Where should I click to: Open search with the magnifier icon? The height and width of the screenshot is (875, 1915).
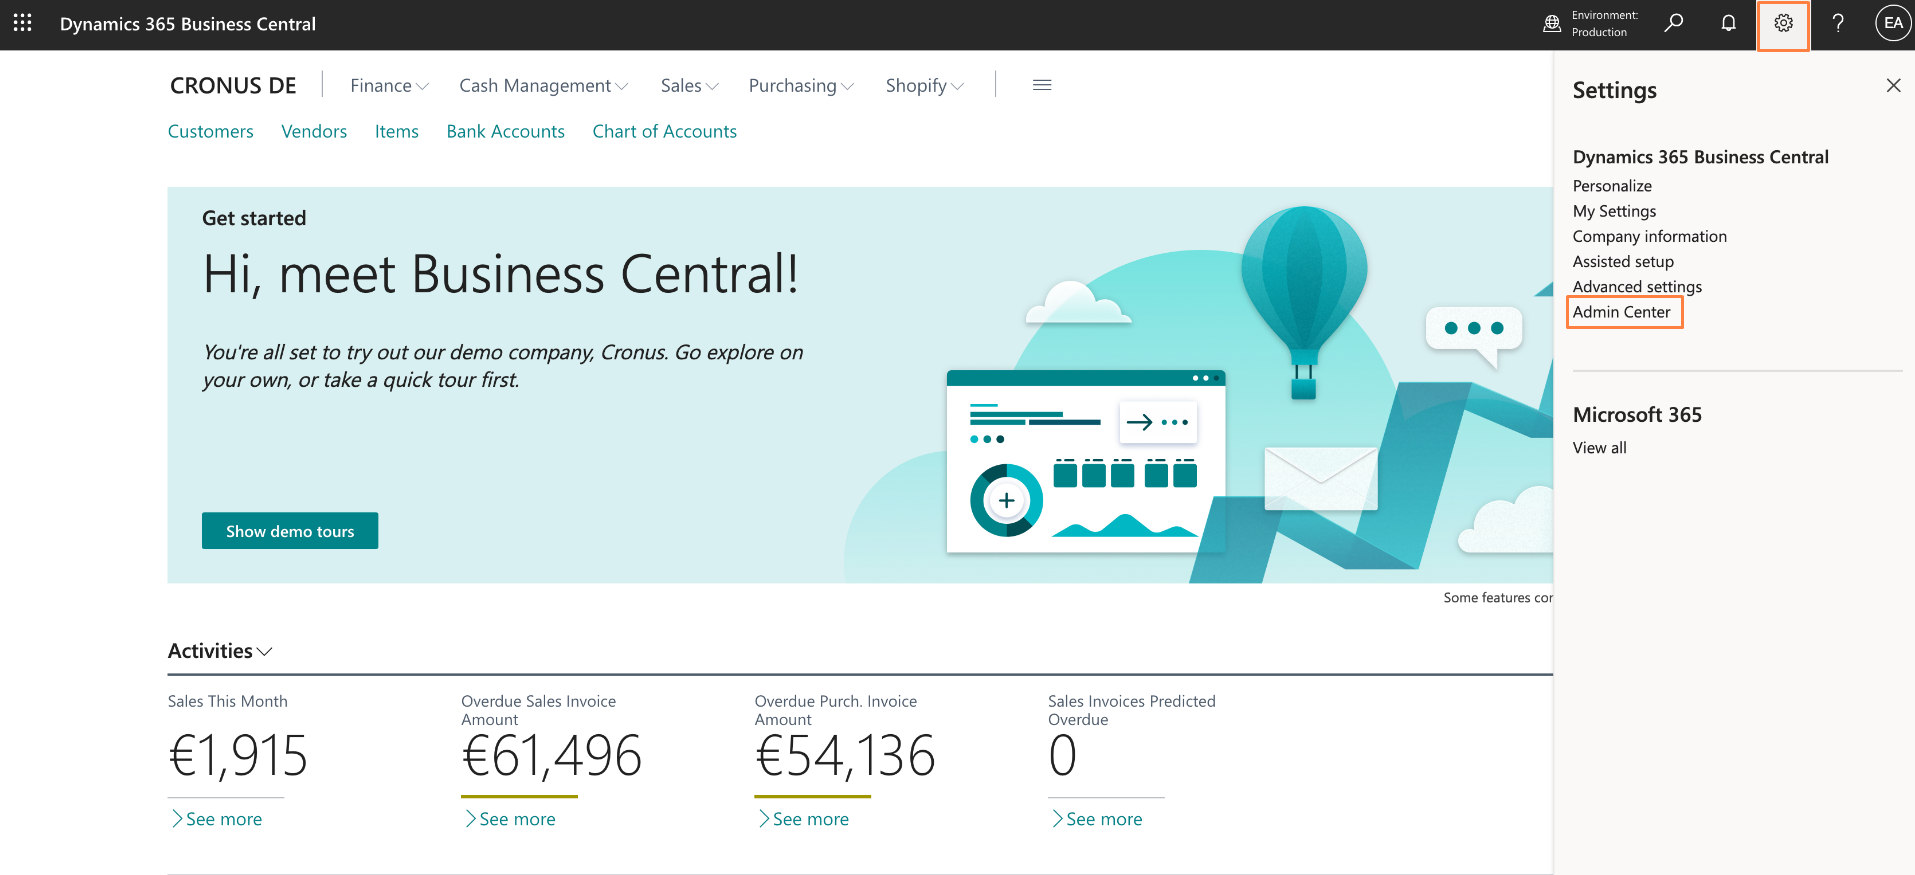tap(1674, 23)
